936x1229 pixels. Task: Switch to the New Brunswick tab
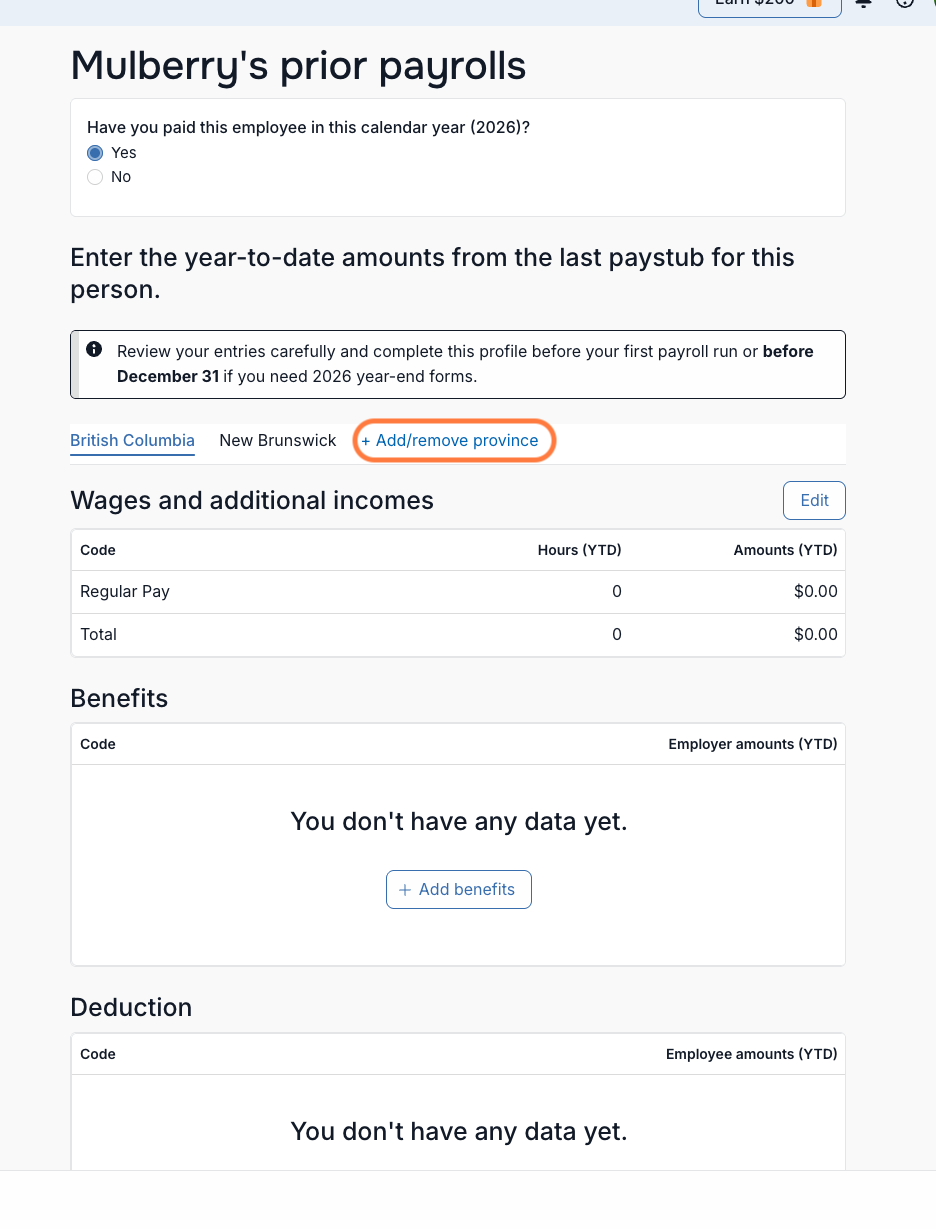point(278,440)
